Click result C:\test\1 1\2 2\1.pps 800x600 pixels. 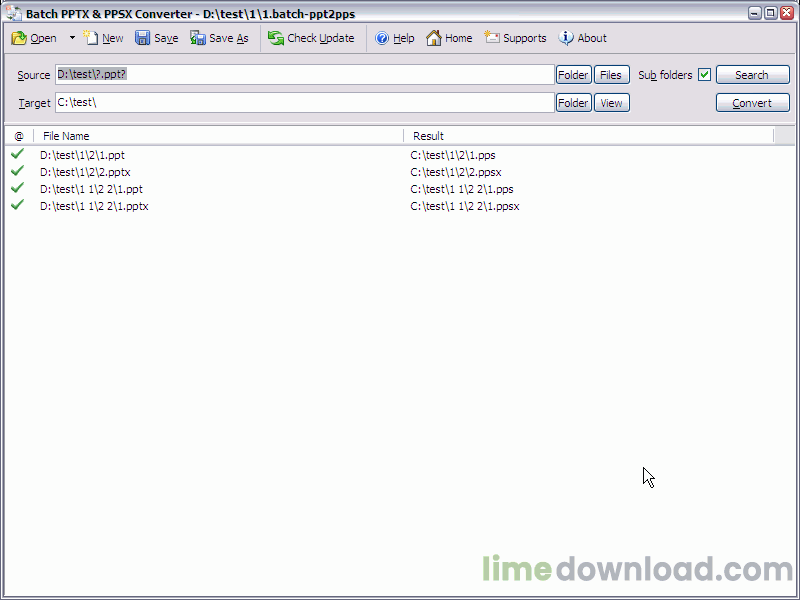point(462,189)
